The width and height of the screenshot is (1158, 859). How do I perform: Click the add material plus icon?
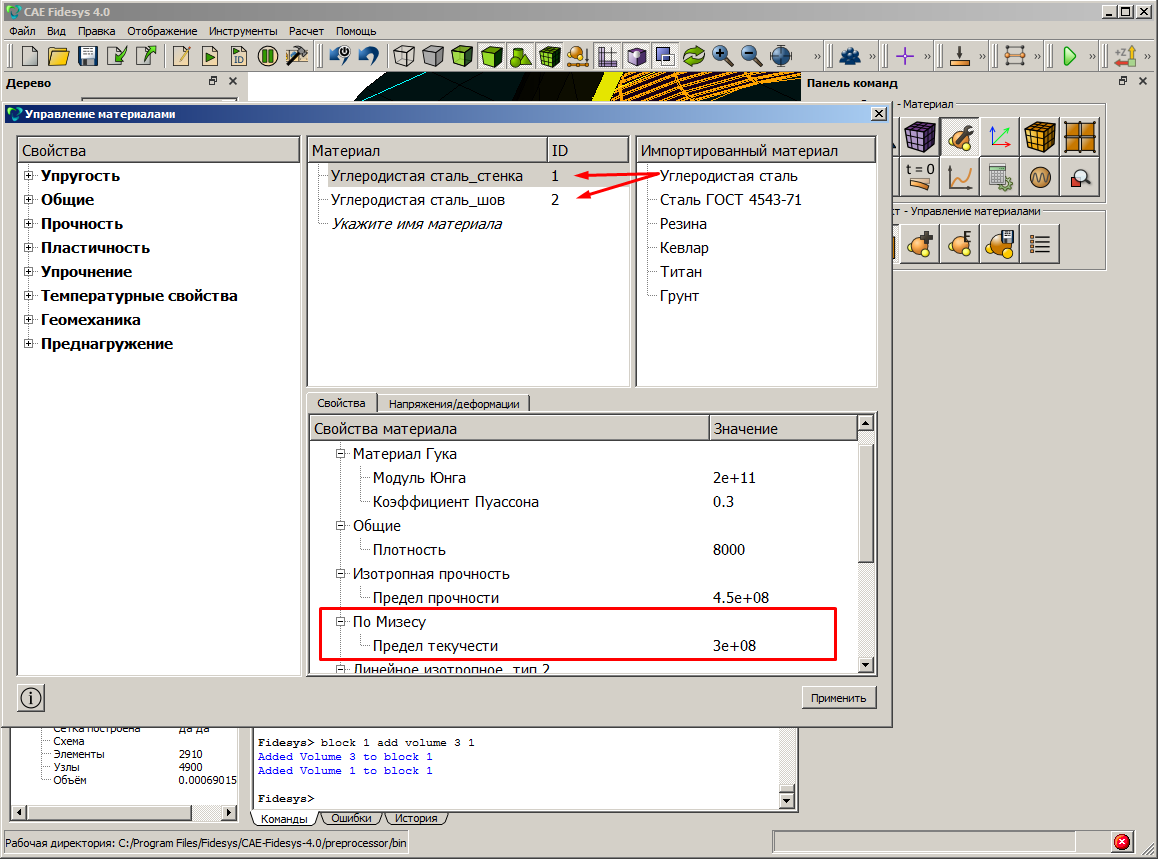(x=920, y=244)
